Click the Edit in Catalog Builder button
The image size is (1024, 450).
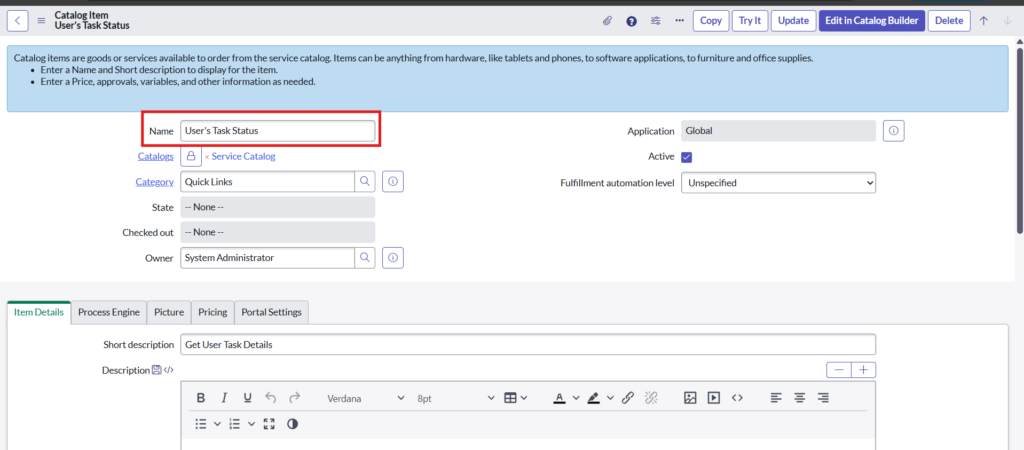(871, 21)
